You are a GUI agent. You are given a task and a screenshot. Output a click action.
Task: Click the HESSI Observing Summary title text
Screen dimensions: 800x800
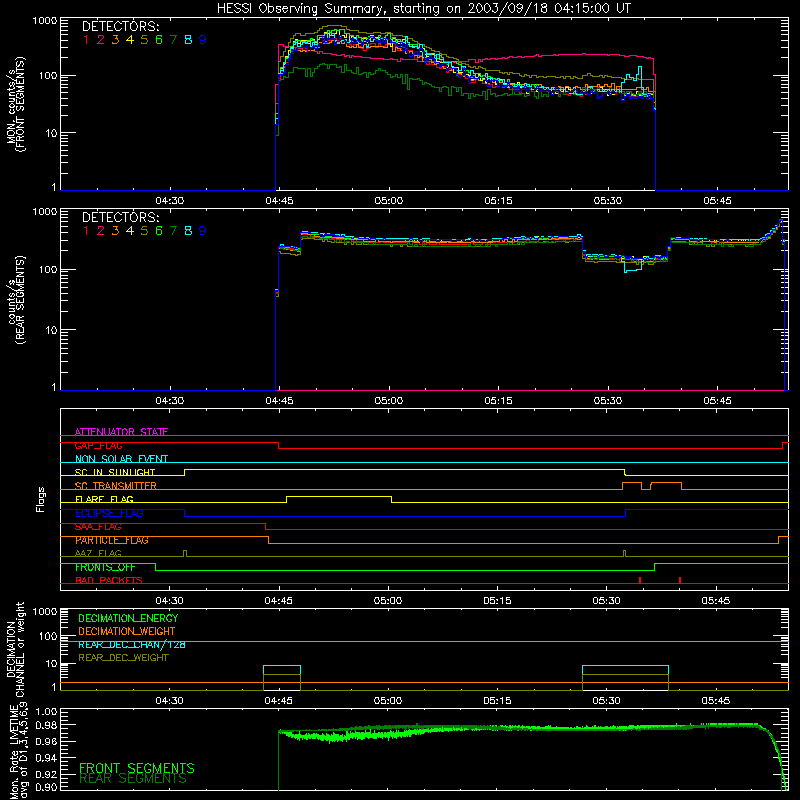coord(423,9)
